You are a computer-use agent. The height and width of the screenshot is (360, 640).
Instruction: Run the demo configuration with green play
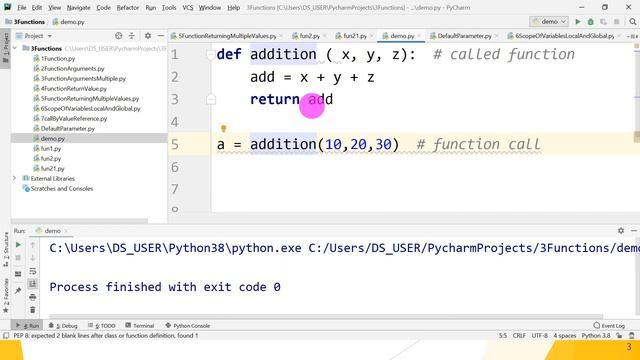(x=578, y=22)
